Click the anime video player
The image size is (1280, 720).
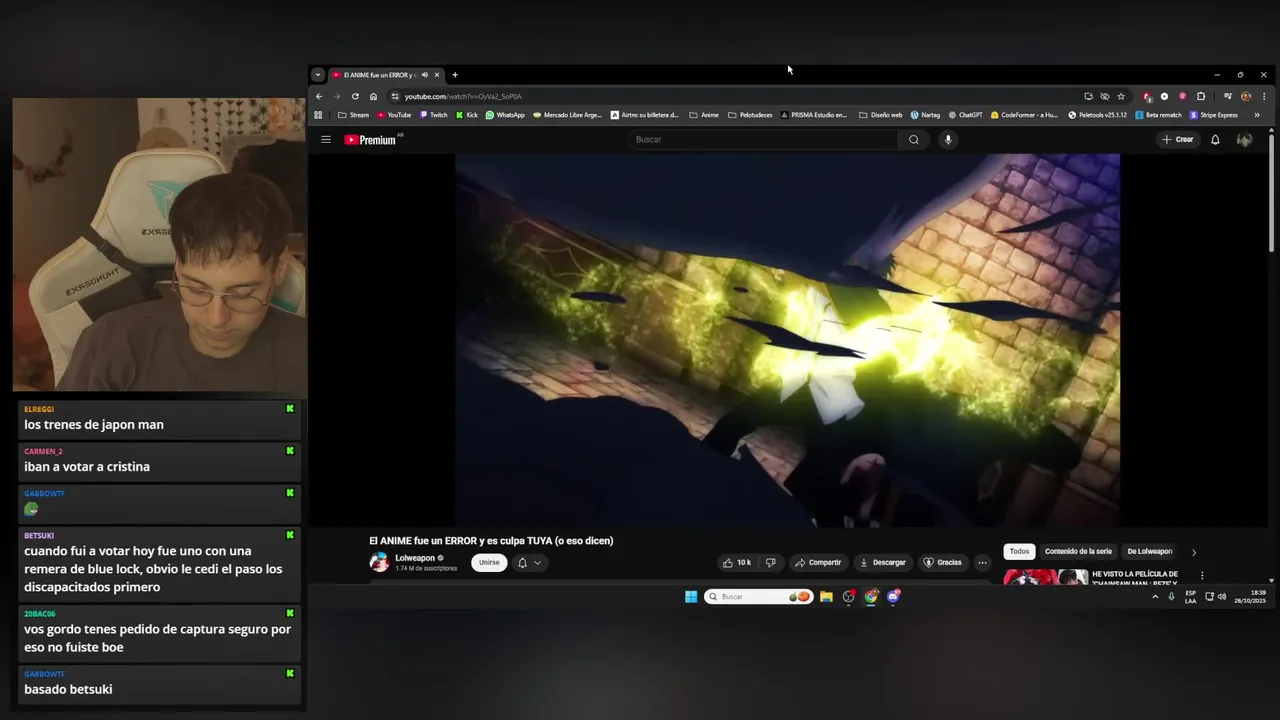coord(788,340)
